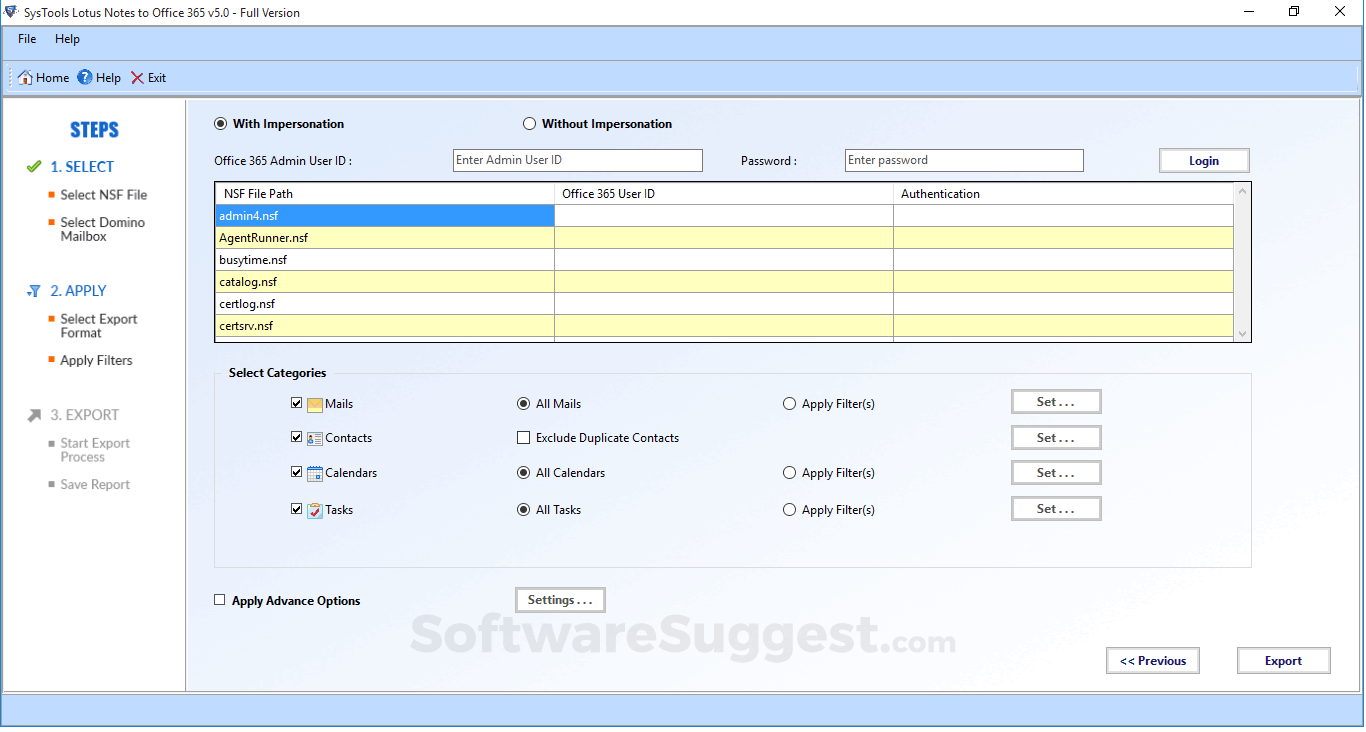
Task: Click the Authentication column header
Action: point(1064,194)
